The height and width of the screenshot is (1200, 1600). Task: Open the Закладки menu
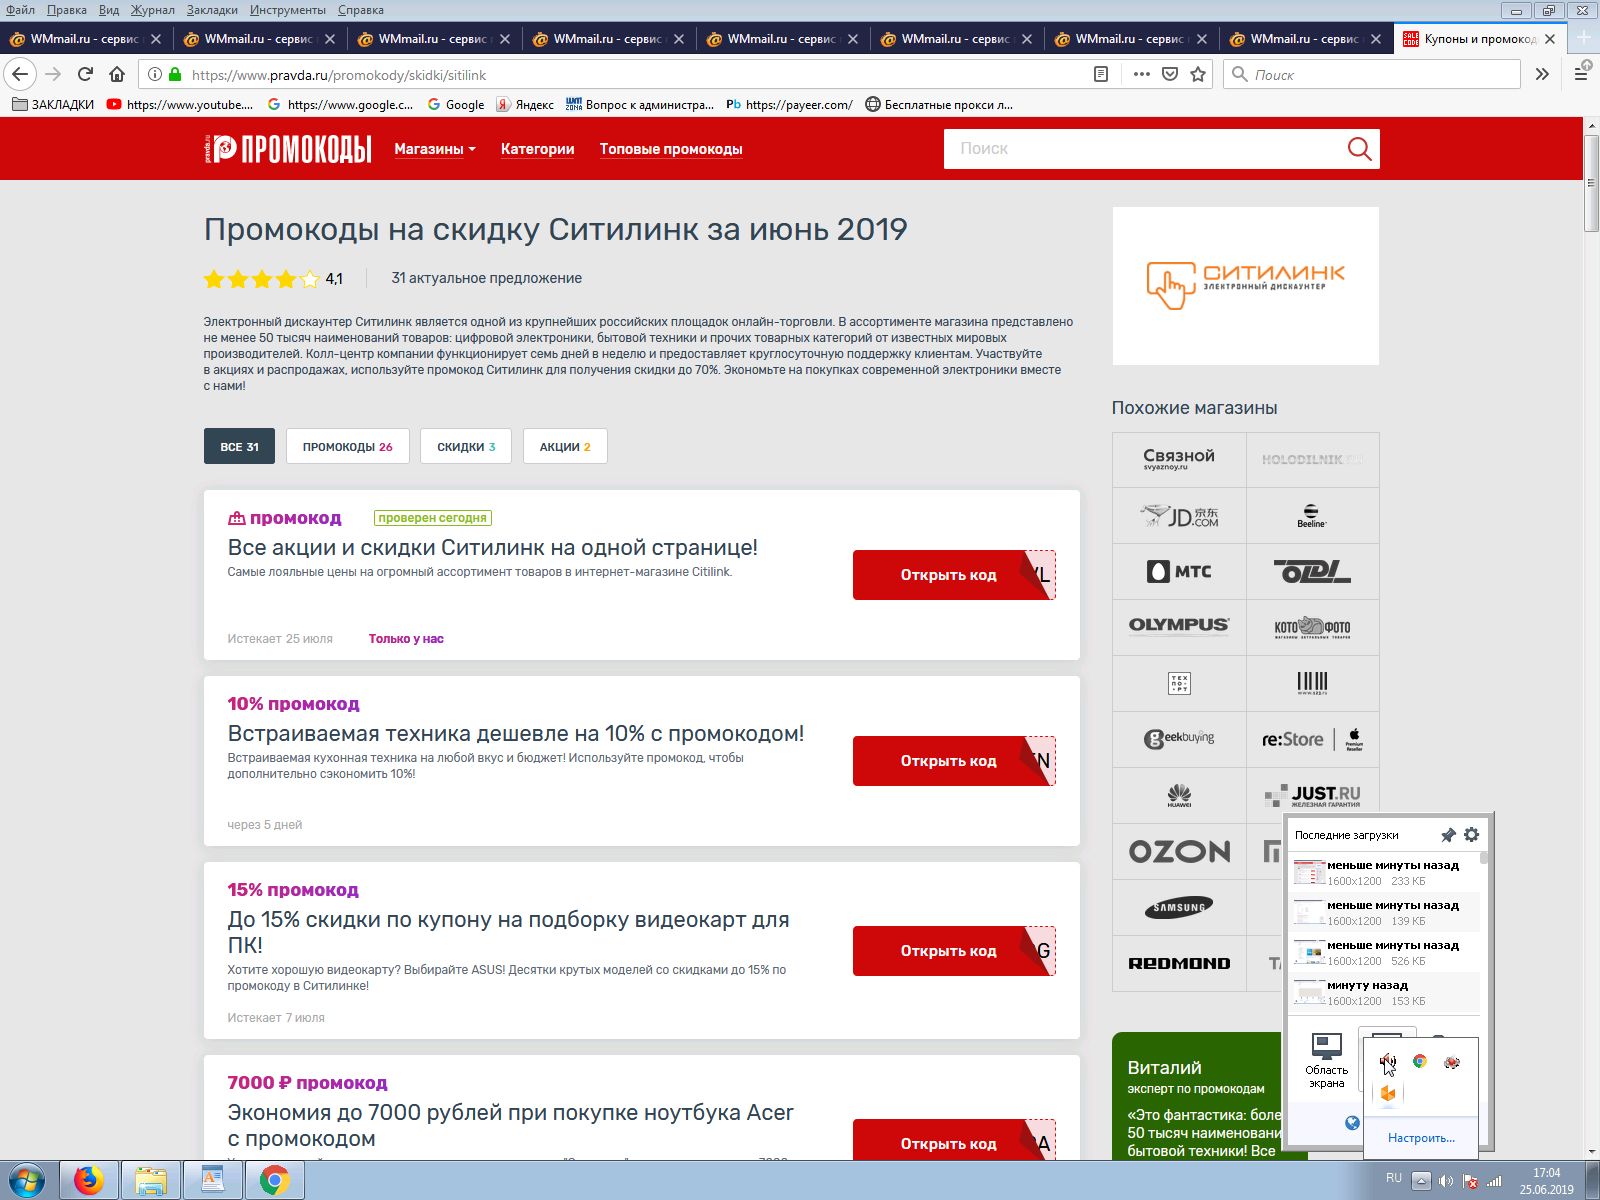click(212, 10)
